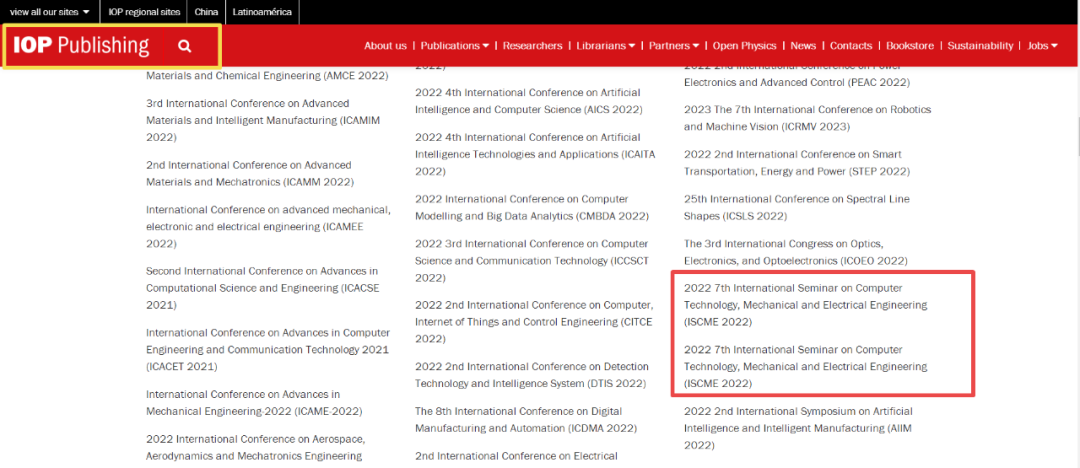This screenshot has width=1080, height=468.
Task: Open the AICS 2022 conference link
Action: [528, 101]
